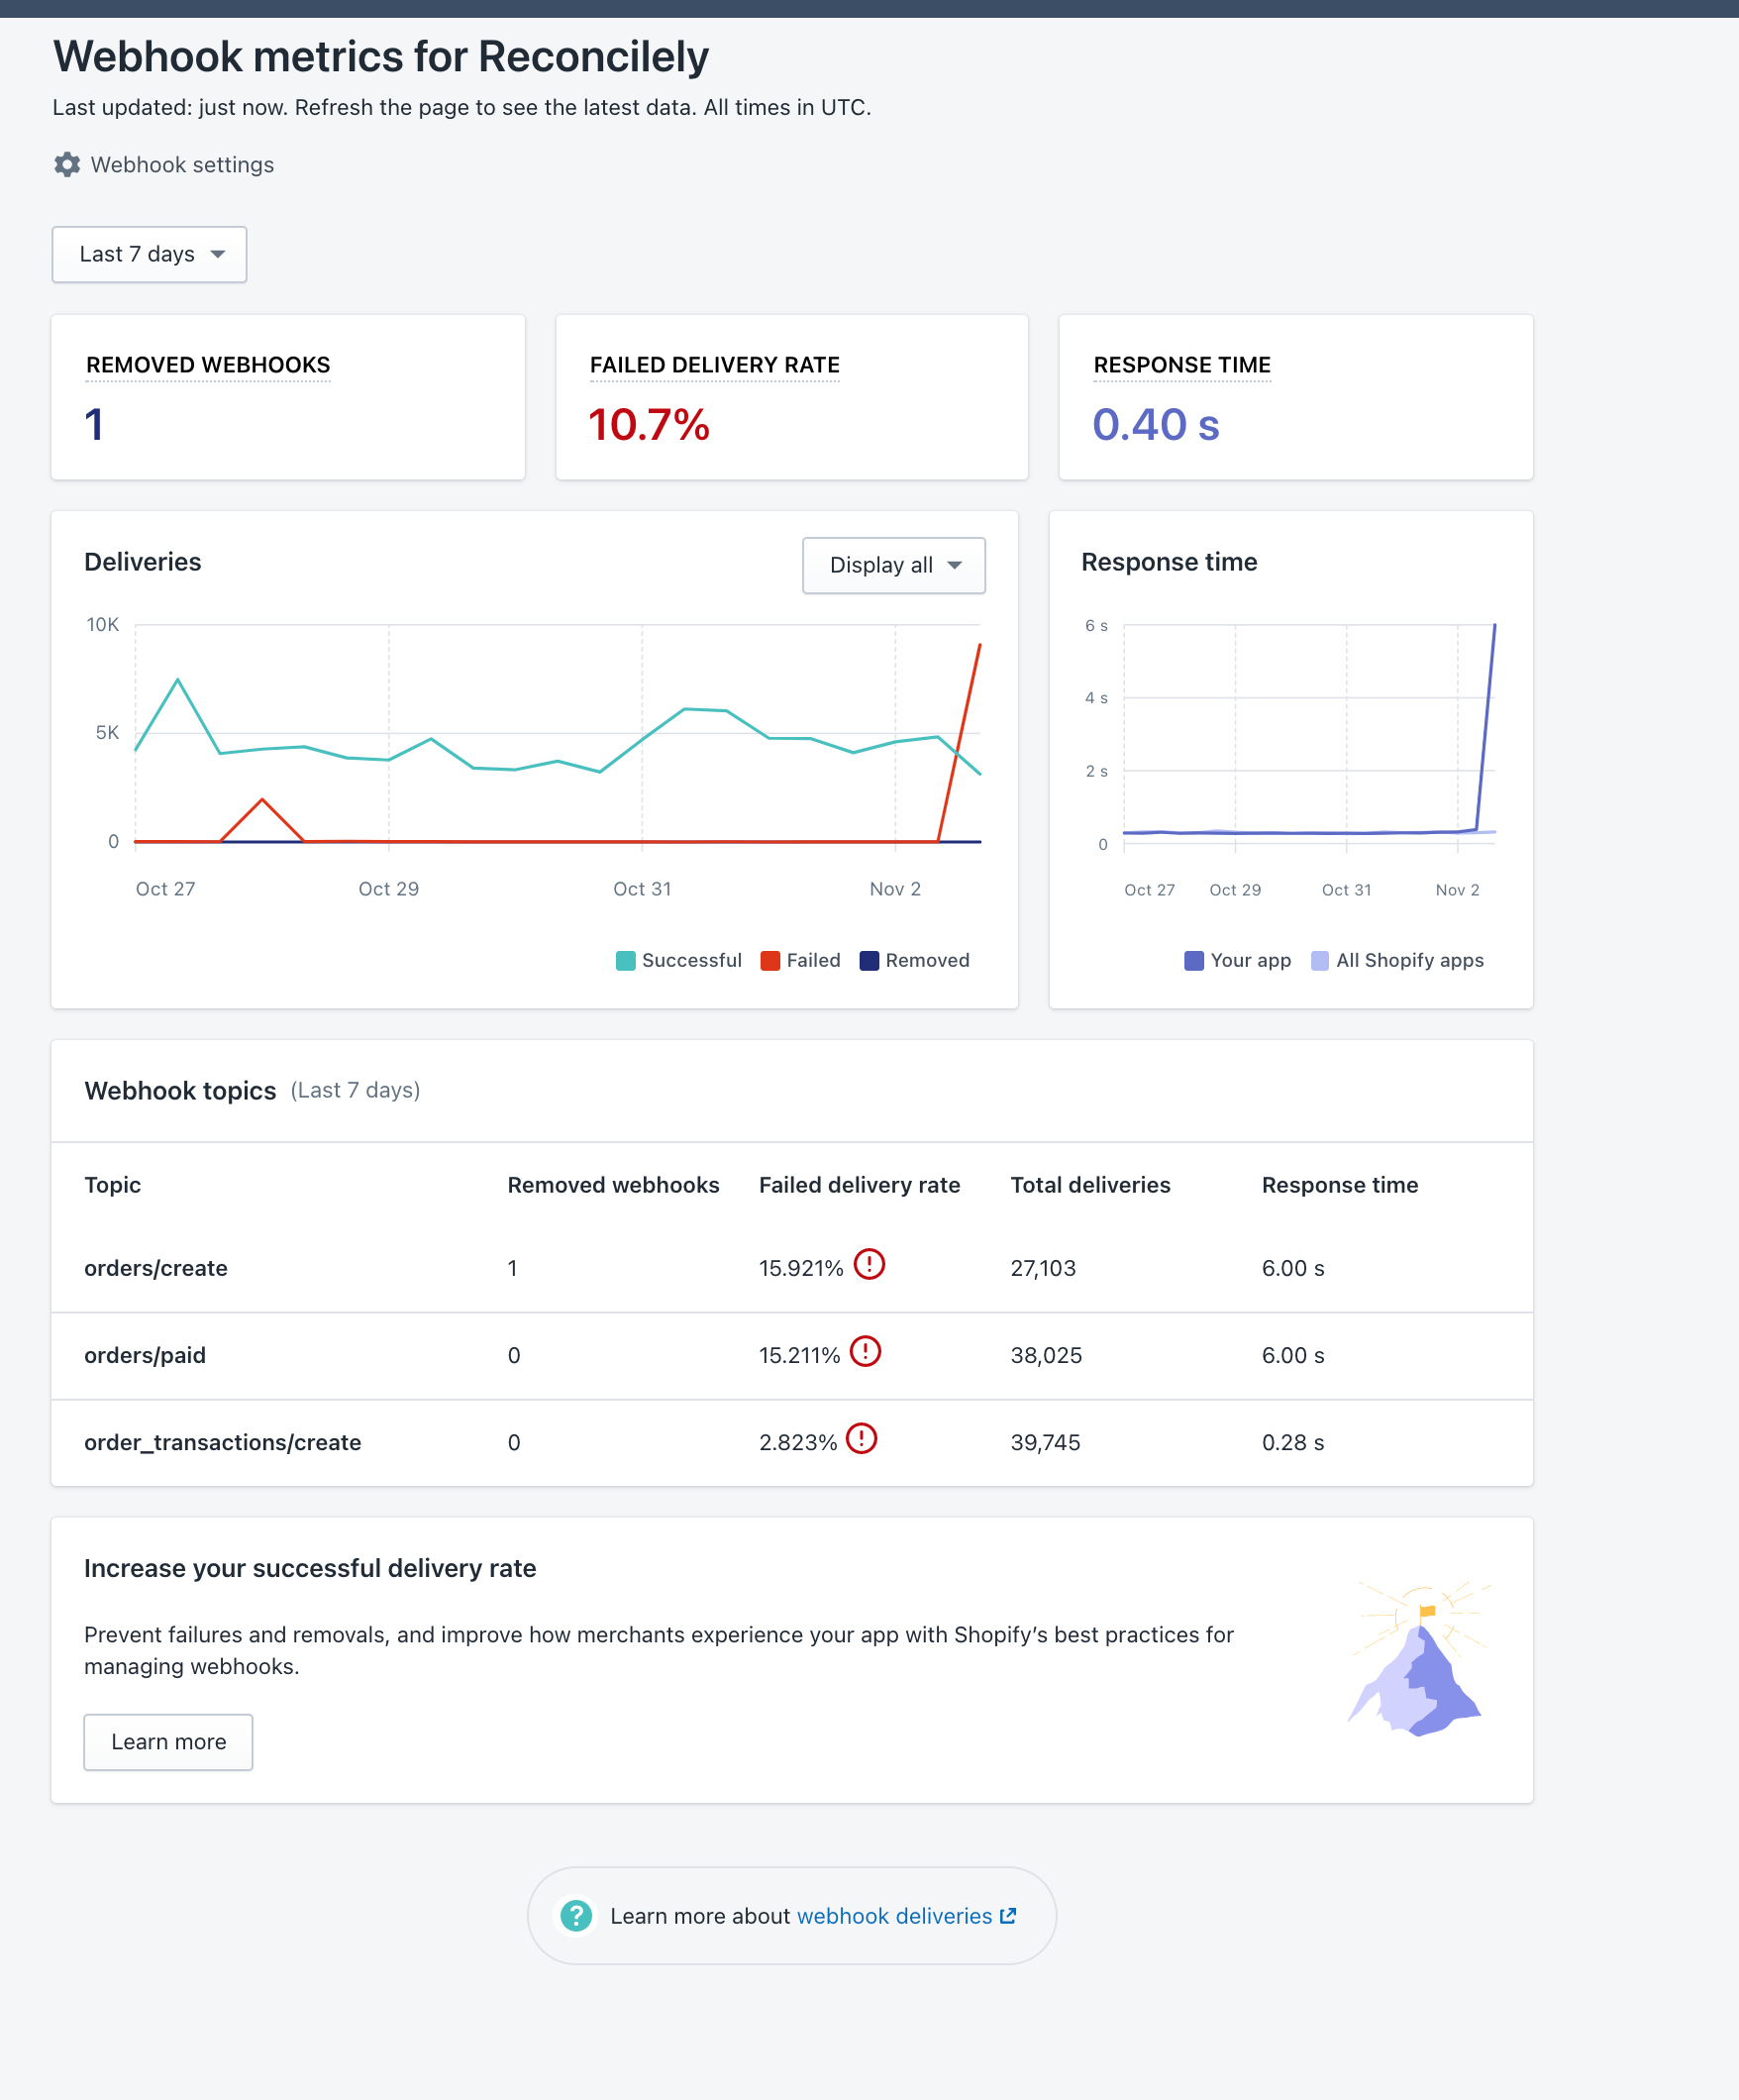1739x2100 pixels.
Task: Open the Last 7 days dropdown
Action: [148, 254]
